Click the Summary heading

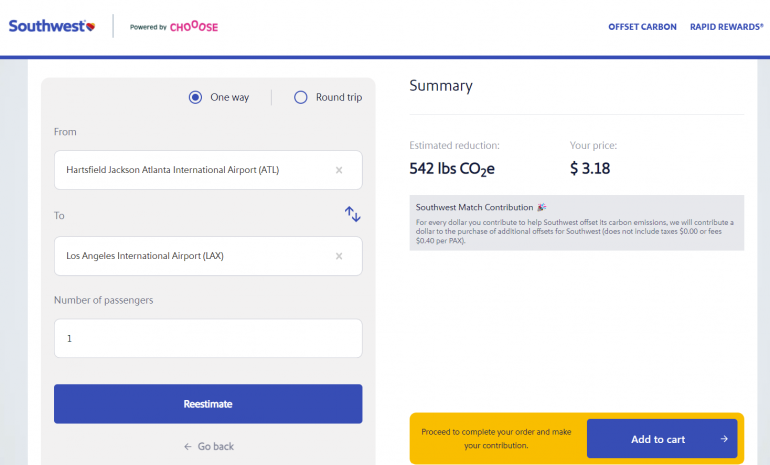[x=441, y=86]
